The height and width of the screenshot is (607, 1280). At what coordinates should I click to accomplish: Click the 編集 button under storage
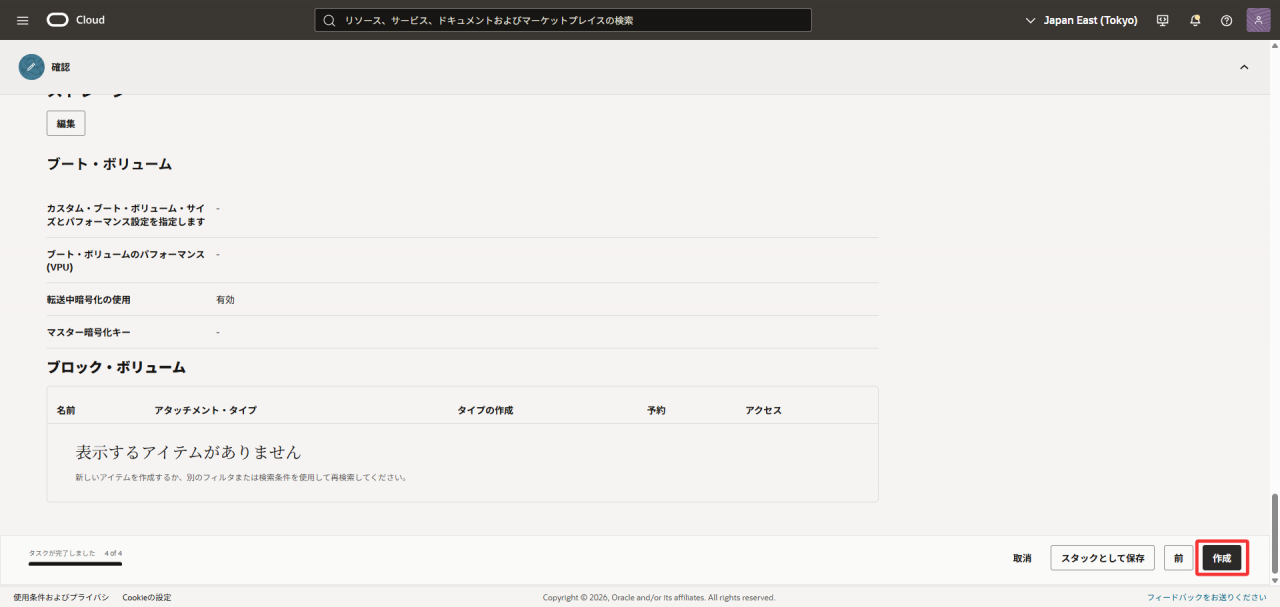click(66, 123)
